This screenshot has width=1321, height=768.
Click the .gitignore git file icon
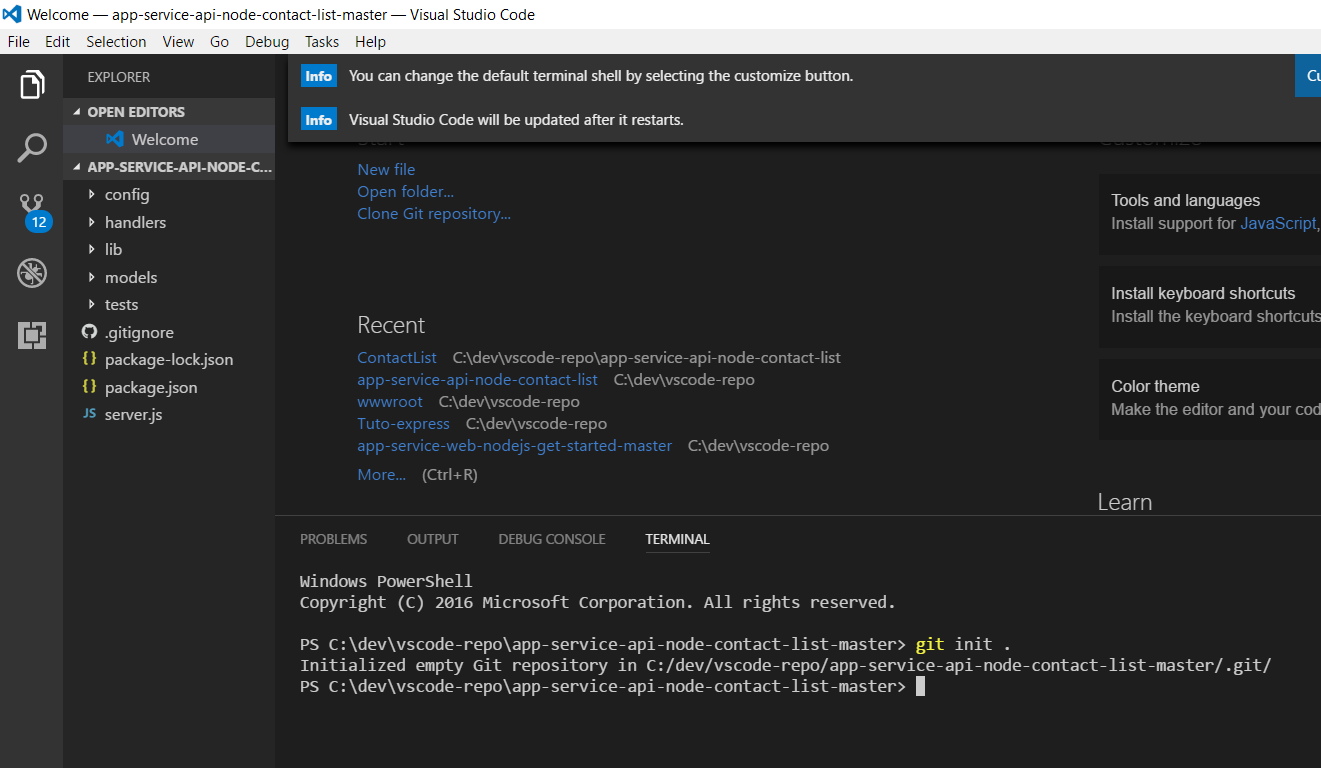[x=89, y=331]
